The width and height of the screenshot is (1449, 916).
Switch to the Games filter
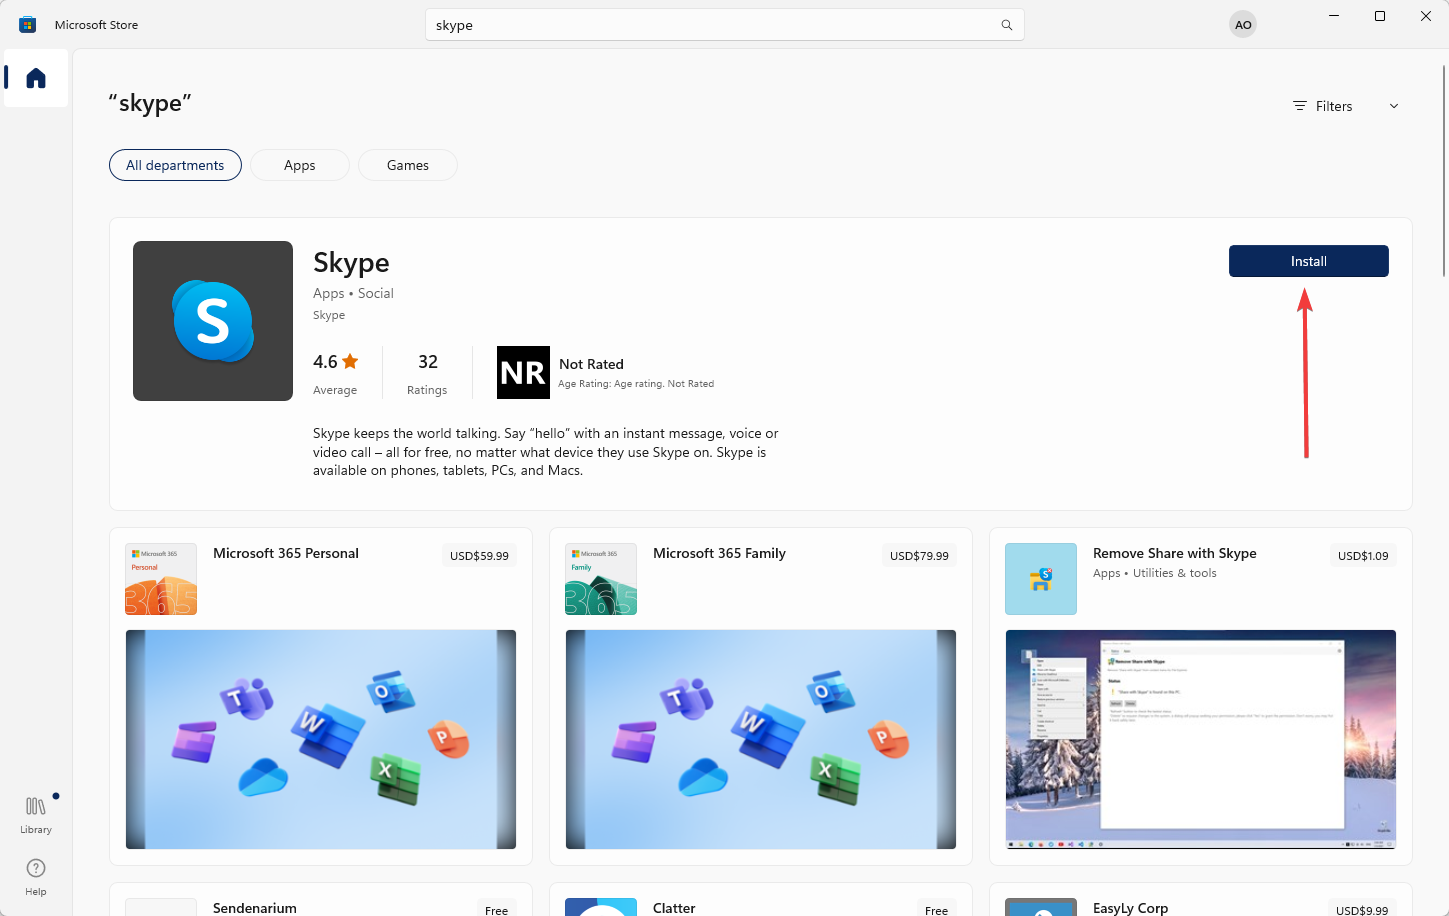point(408,165)
